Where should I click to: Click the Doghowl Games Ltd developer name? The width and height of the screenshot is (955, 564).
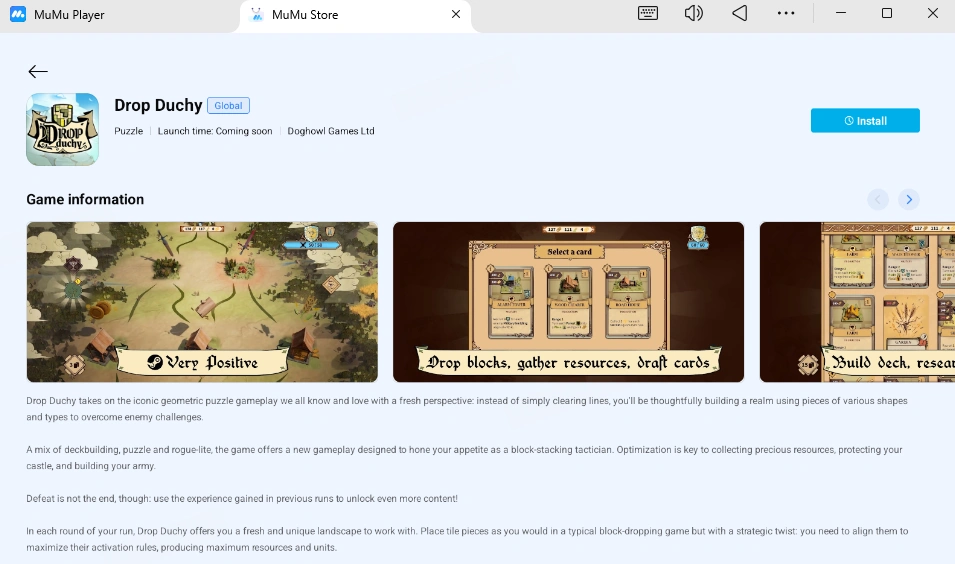[331, 131]
